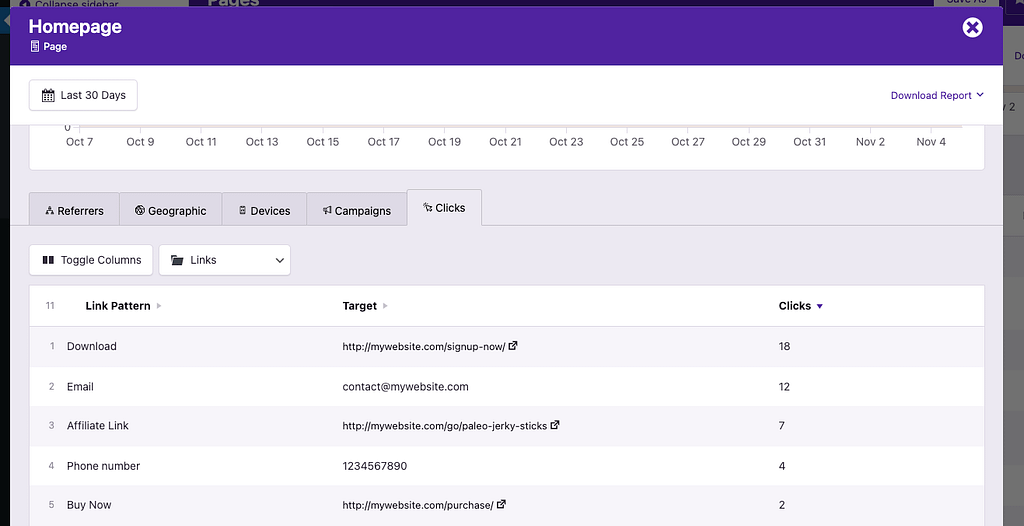The width and height of the screenshot is (1024, 526).
Task: Sort by Link Pattern column header
Action: pyautogui.click(x=123, y=306)
